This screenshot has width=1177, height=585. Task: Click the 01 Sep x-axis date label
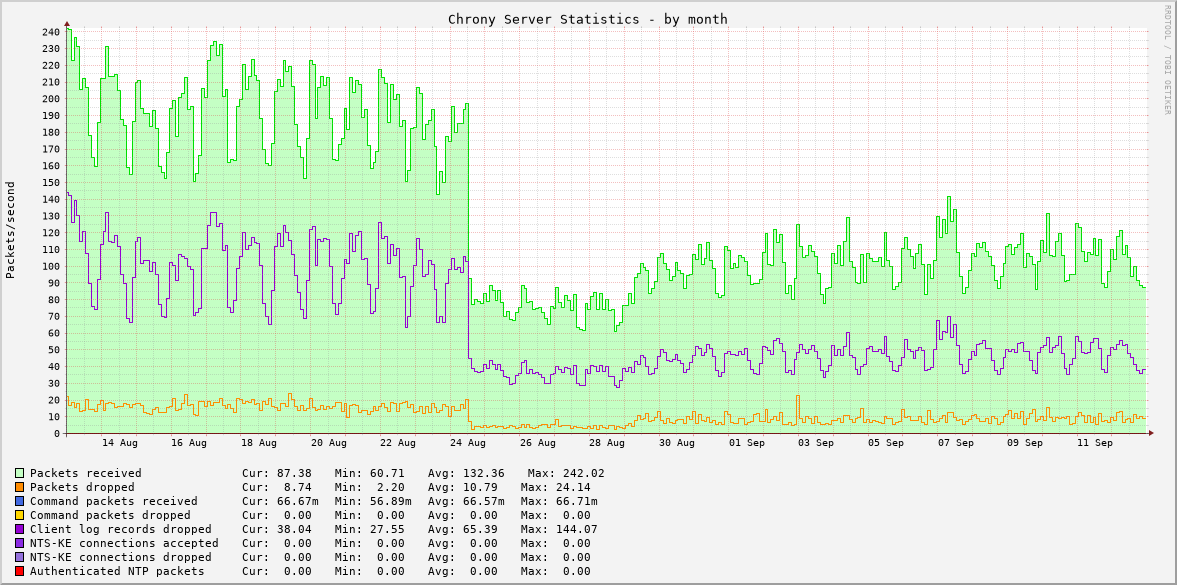[746, 443]
